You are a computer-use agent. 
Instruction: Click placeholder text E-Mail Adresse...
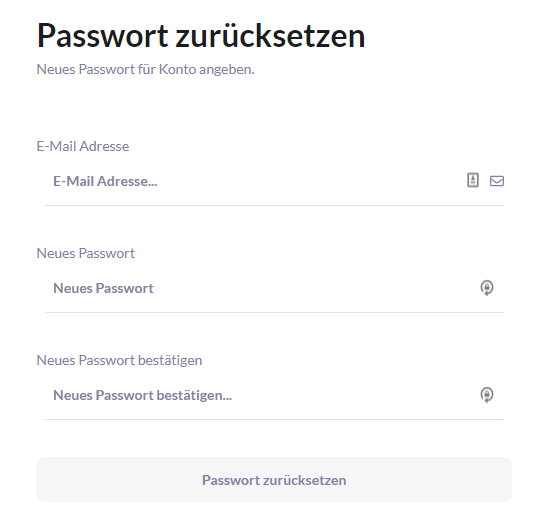(x=105, y=181)
